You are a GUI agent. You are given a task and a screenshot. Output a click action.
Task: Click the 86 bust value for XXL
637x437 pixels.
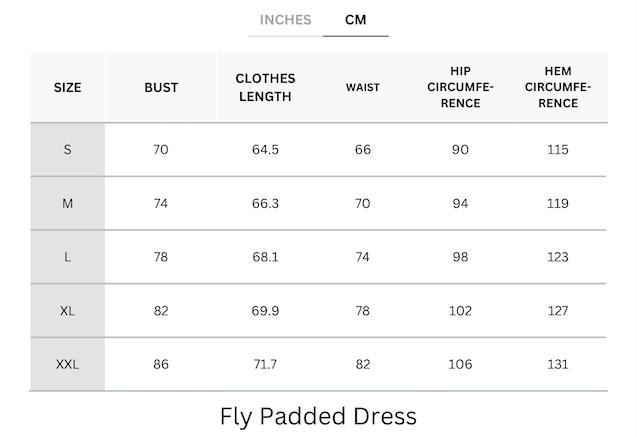161,364
